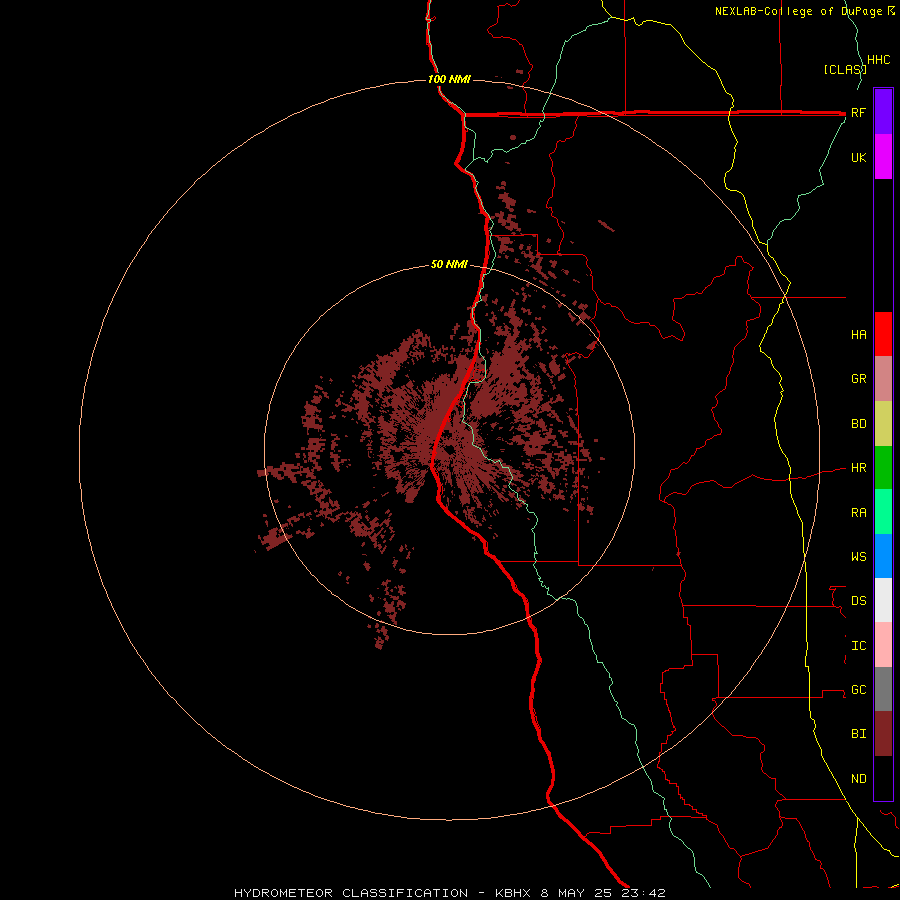Click the BI legend label

point(858,734)
